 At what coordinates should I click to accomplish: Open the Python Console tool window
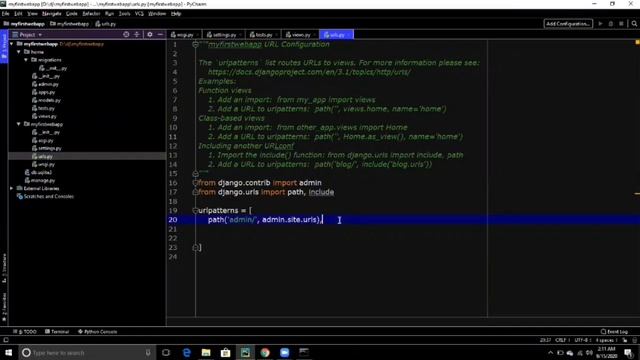pyautogui.click(x=97, y=331)
